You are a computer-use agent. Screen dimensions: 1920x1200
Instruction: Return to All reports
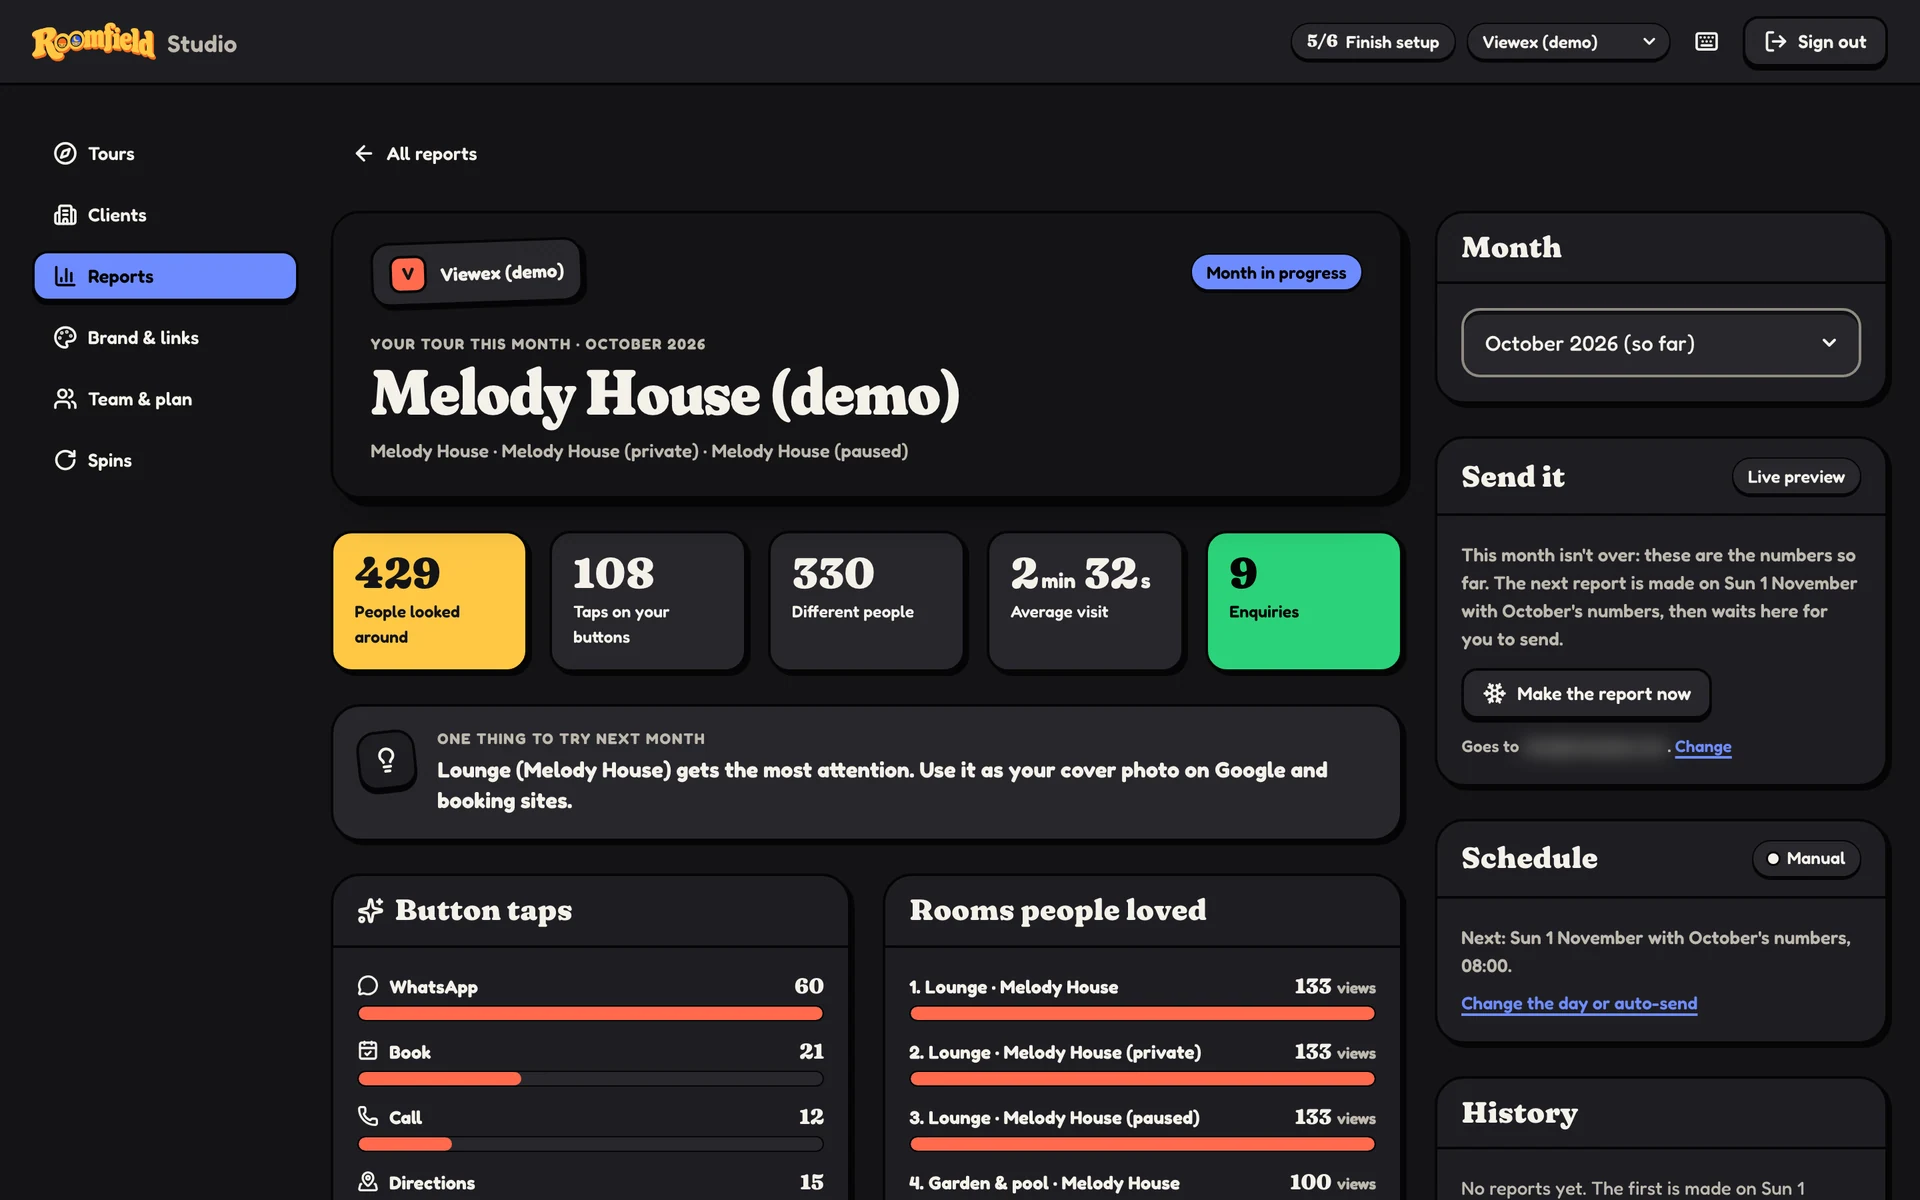[x=415, y=153]
